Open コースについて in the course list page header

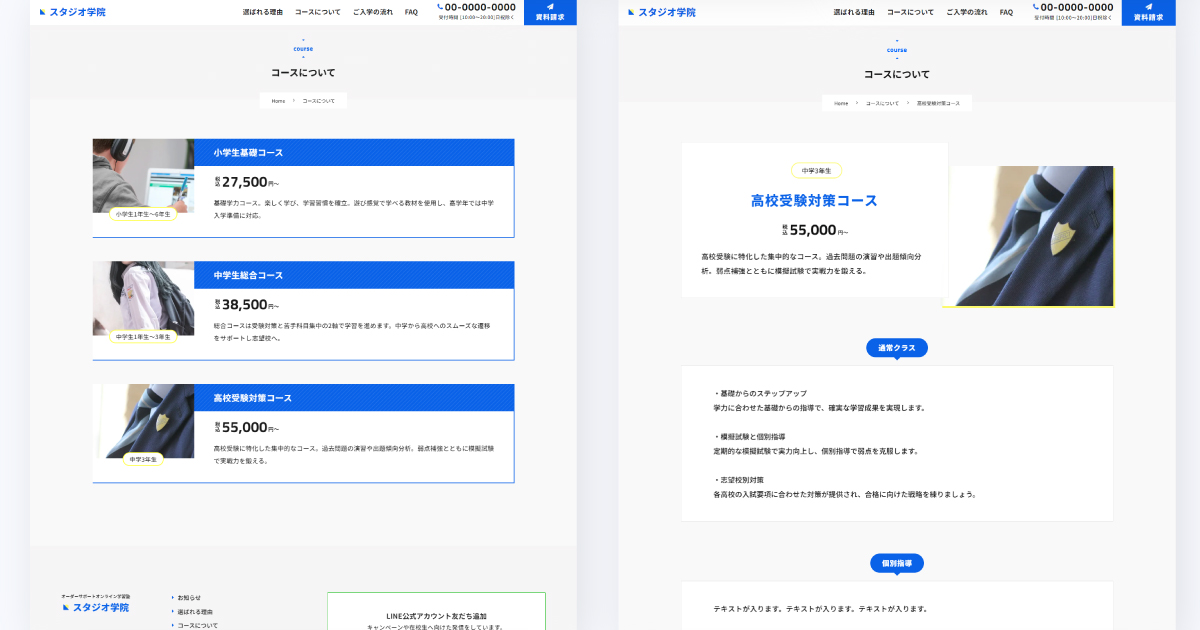(318, 12)
